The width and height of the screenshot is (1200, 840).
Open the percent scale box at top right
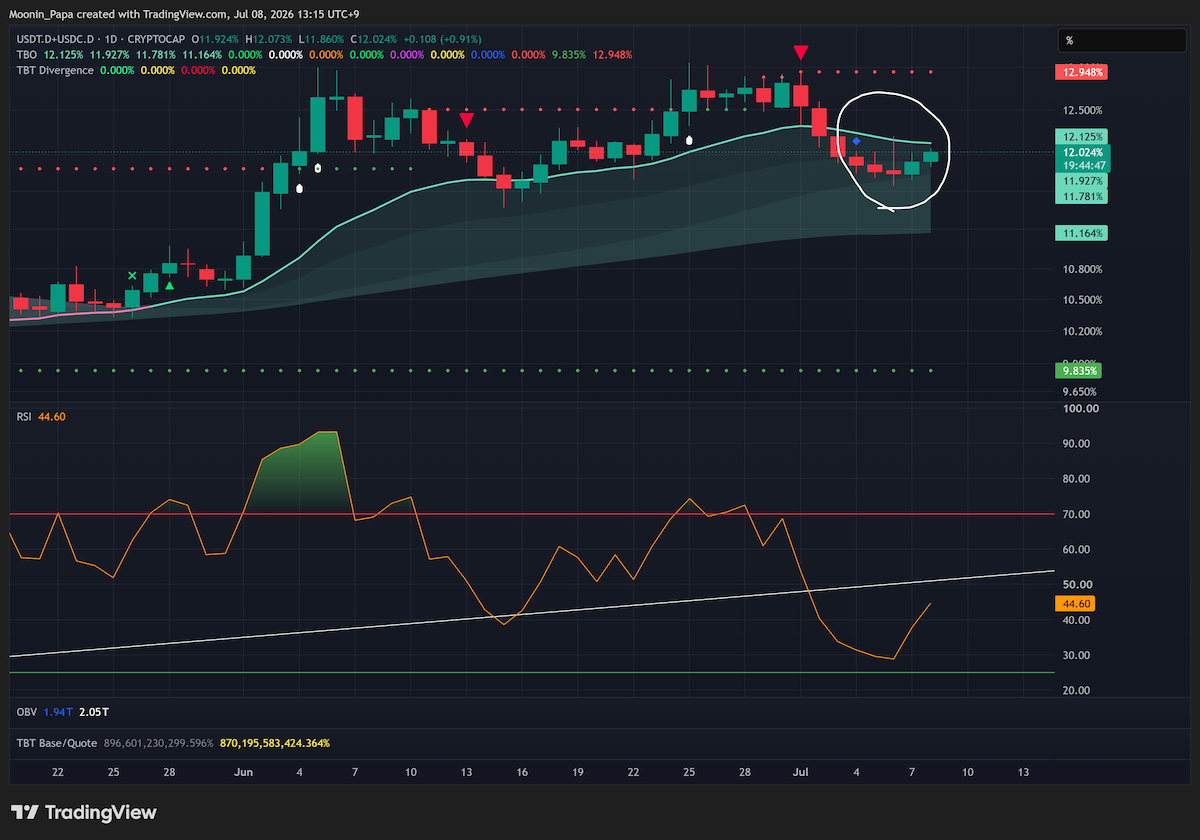(x=1124, y=40)
